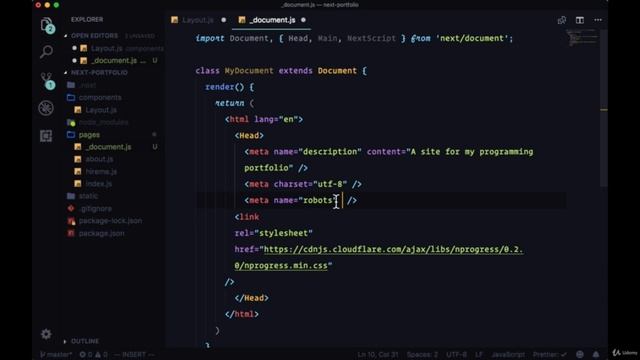The height and width of the screenshot is (360, 640).
Task: Click the unsaved dot on the _document.js tab
Action: point(303,20)
